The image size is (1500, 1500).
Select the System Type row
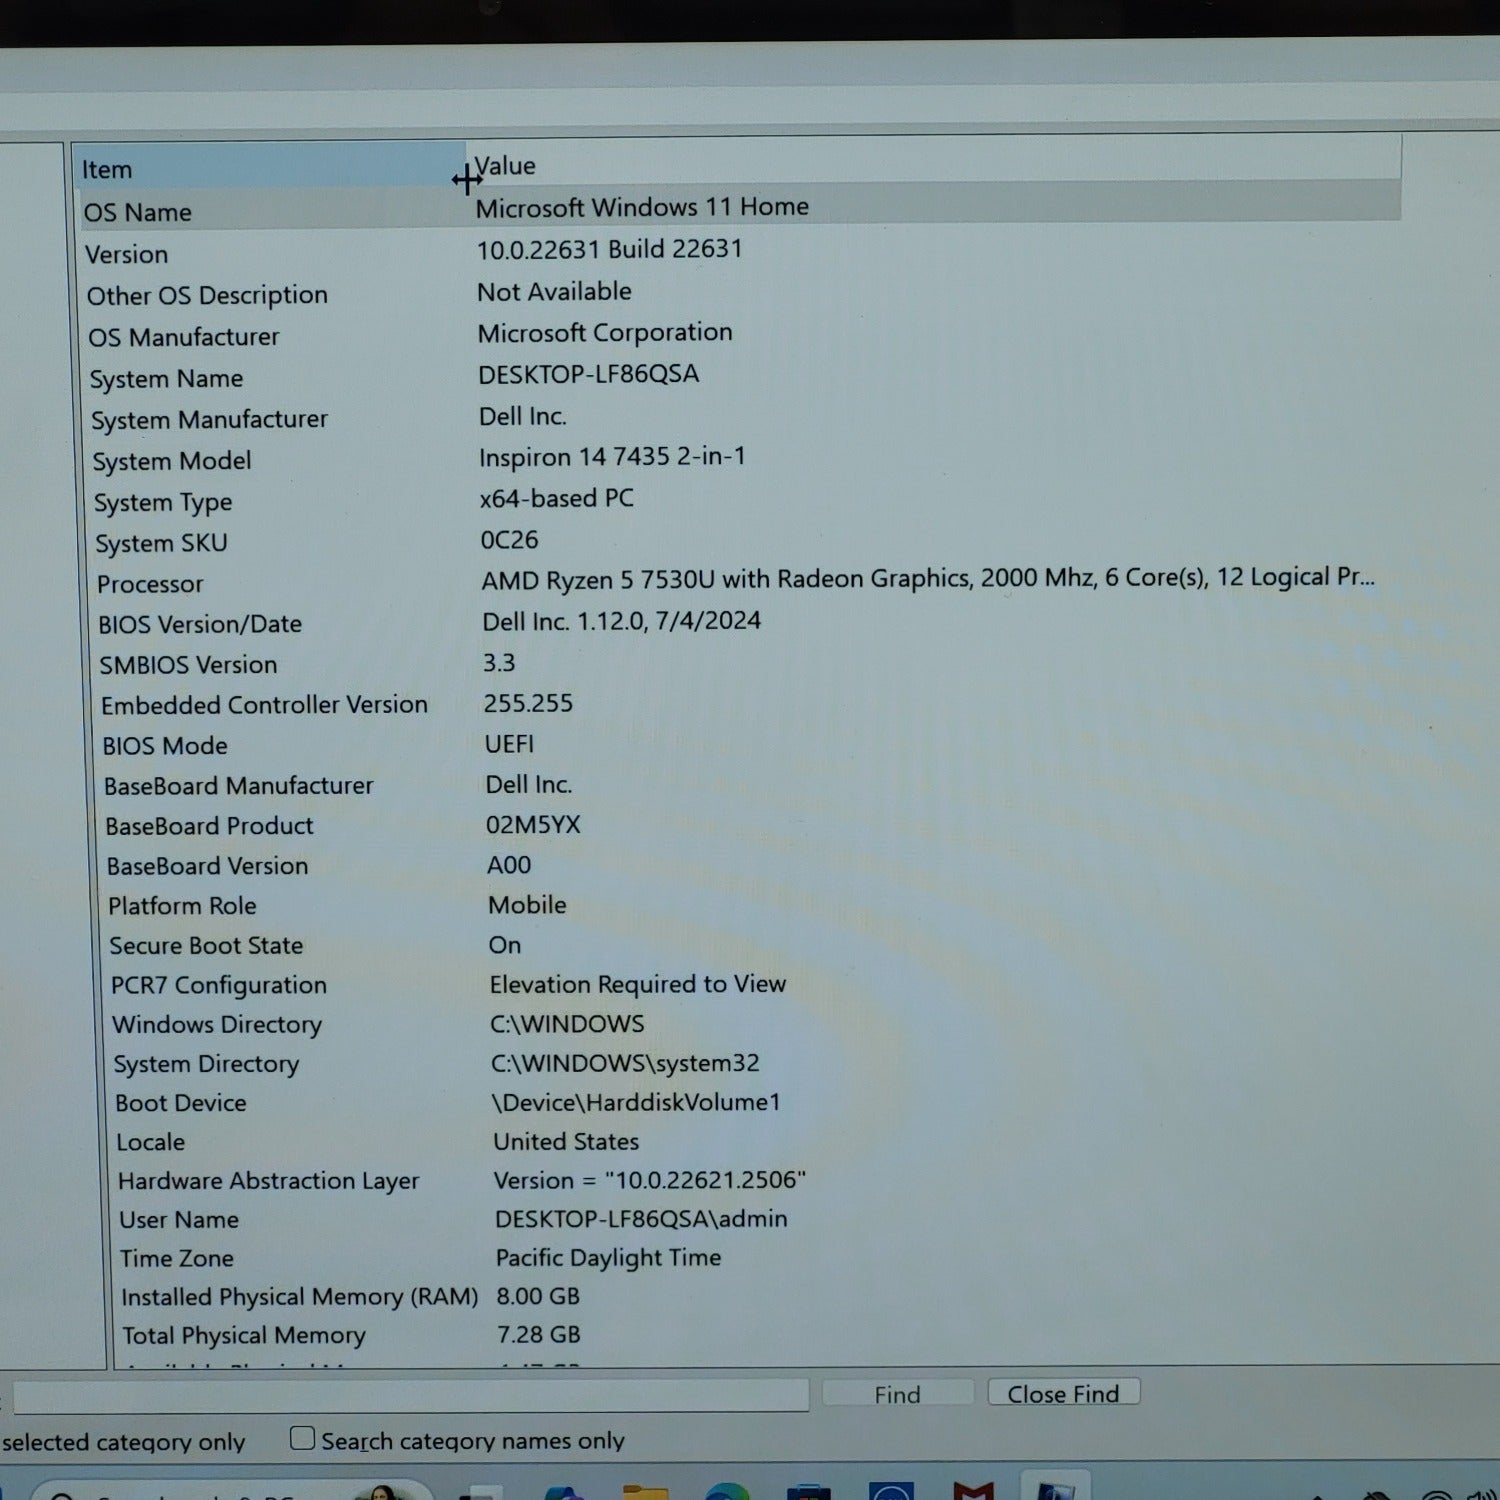(x=745, y=499)
